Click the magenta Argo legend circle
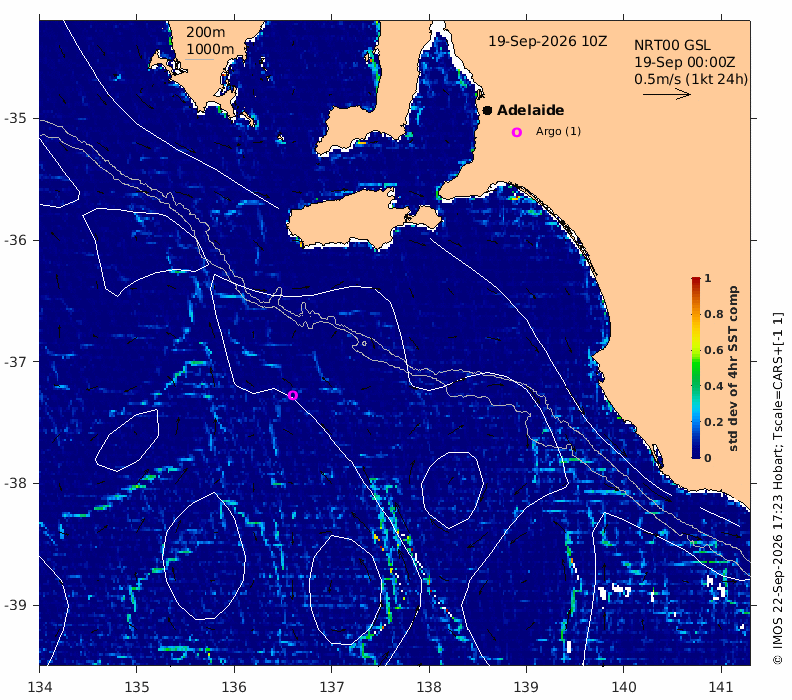The height and width of the screenshot is (700, 792). click(x=516, y=132)
